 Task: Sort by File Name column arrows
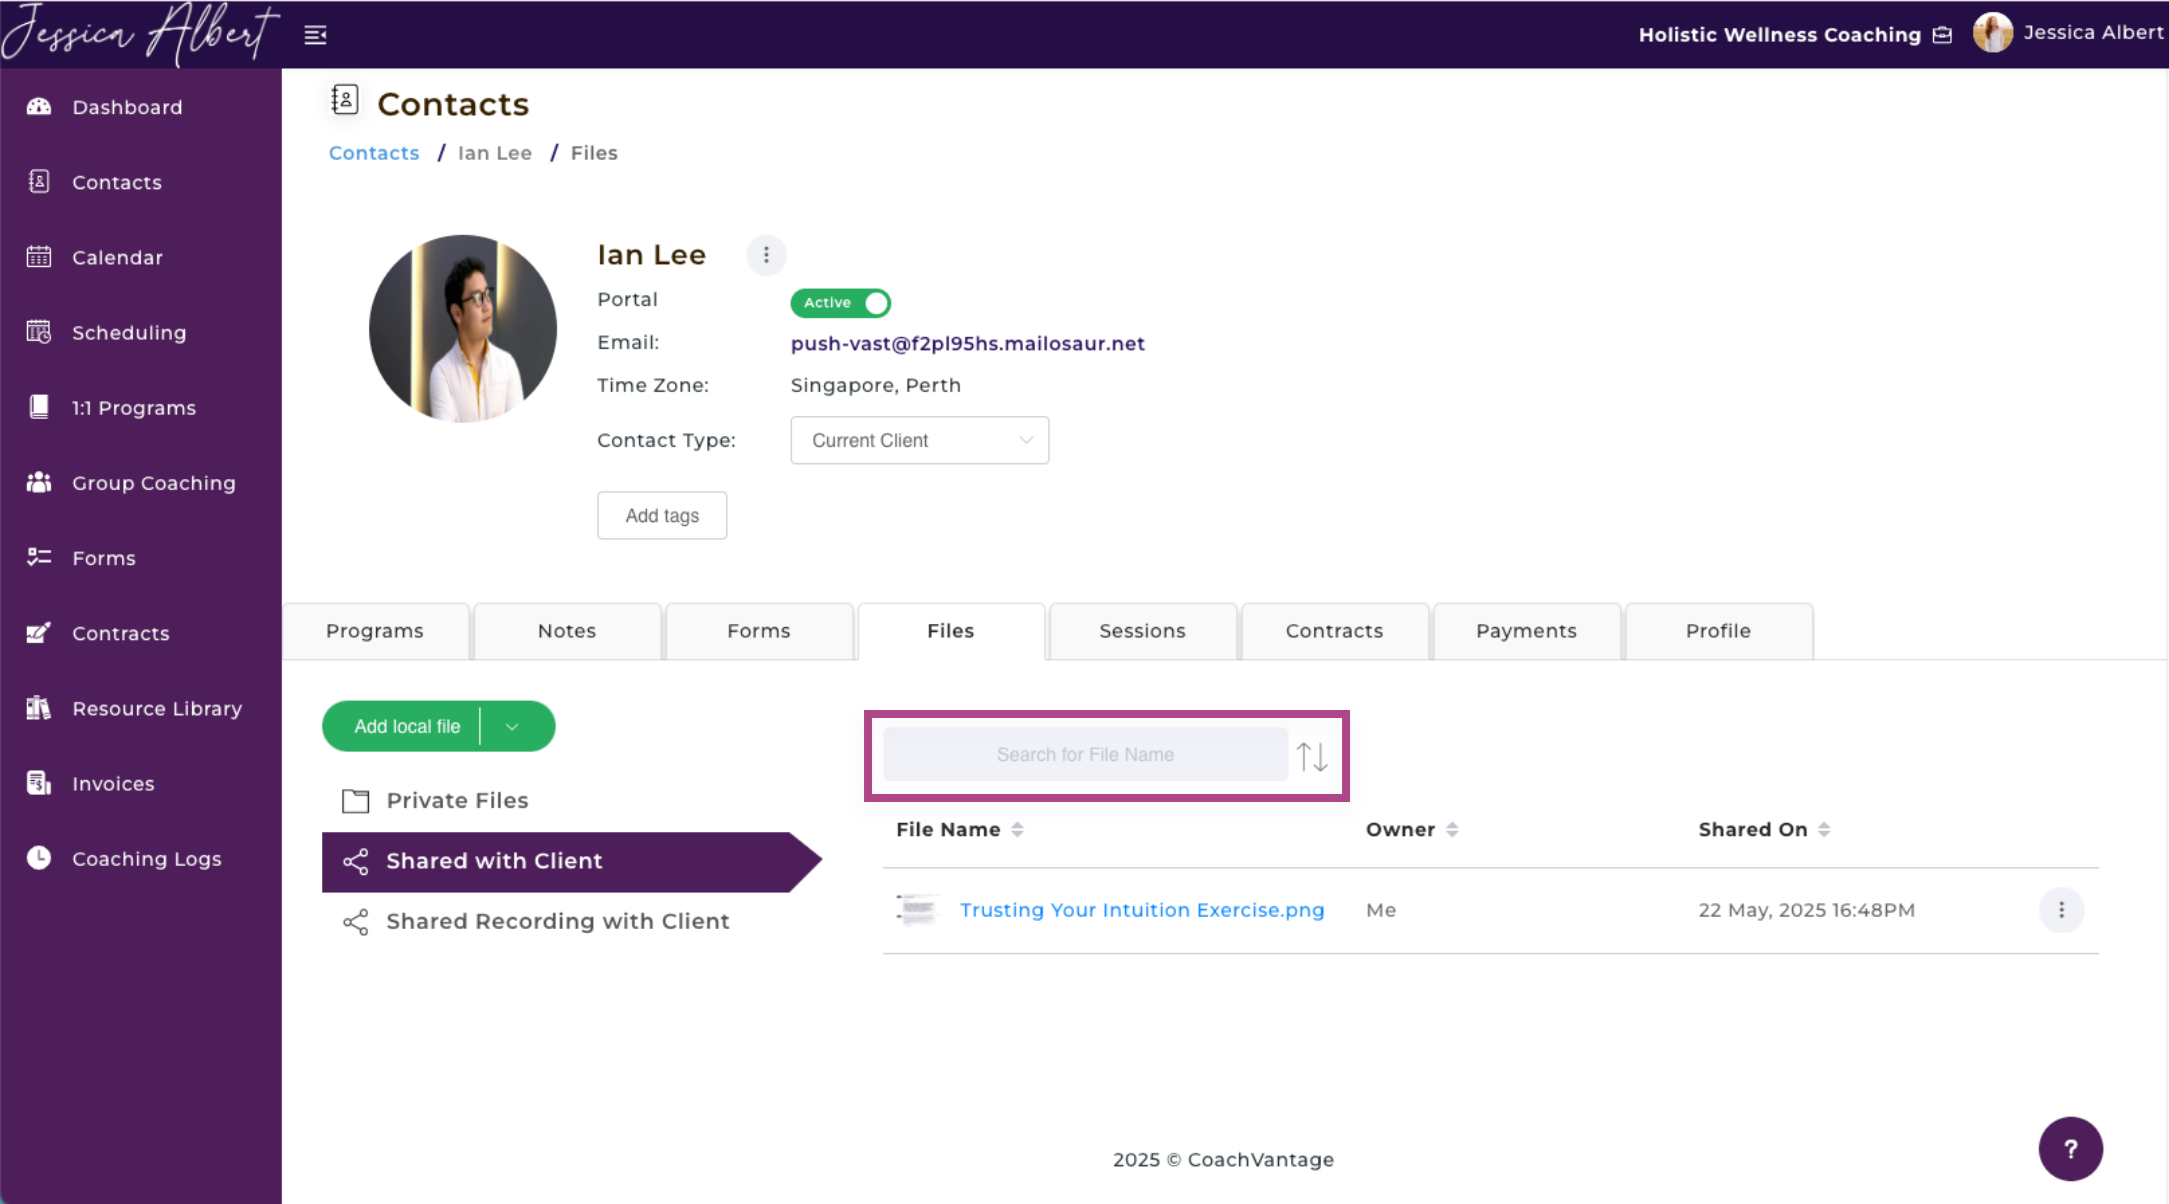click(1017, 830)
